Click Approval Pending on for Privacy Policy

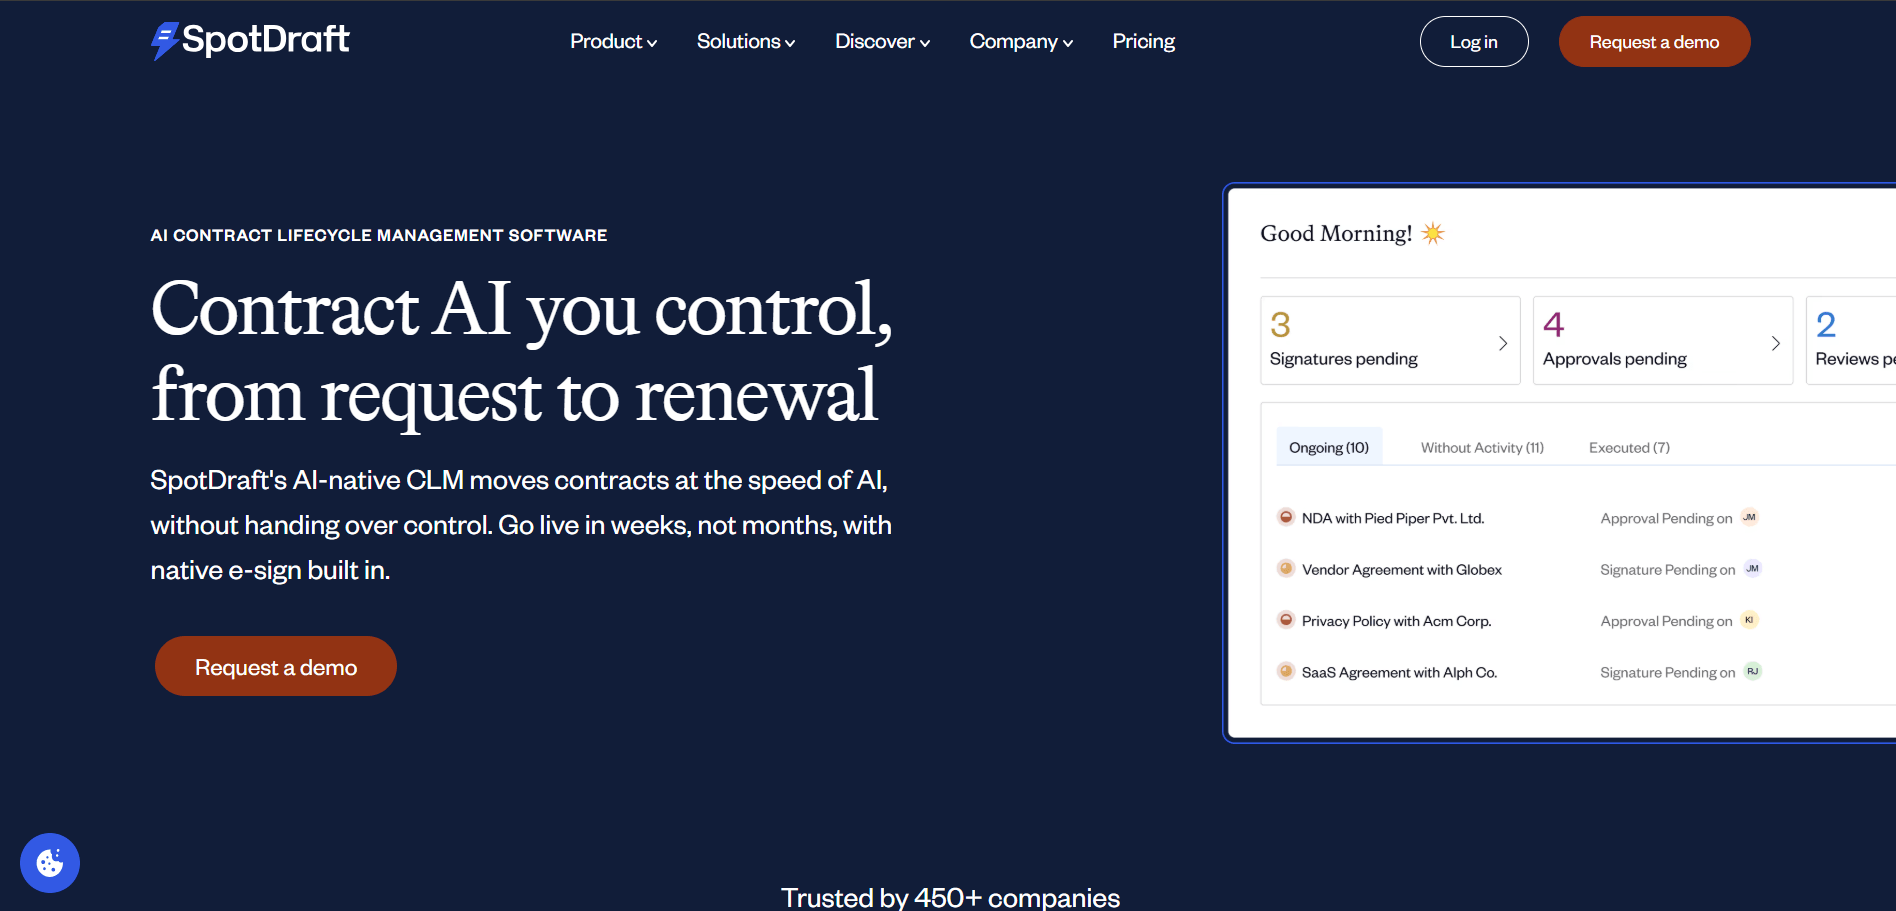[x=1666, y=621]
